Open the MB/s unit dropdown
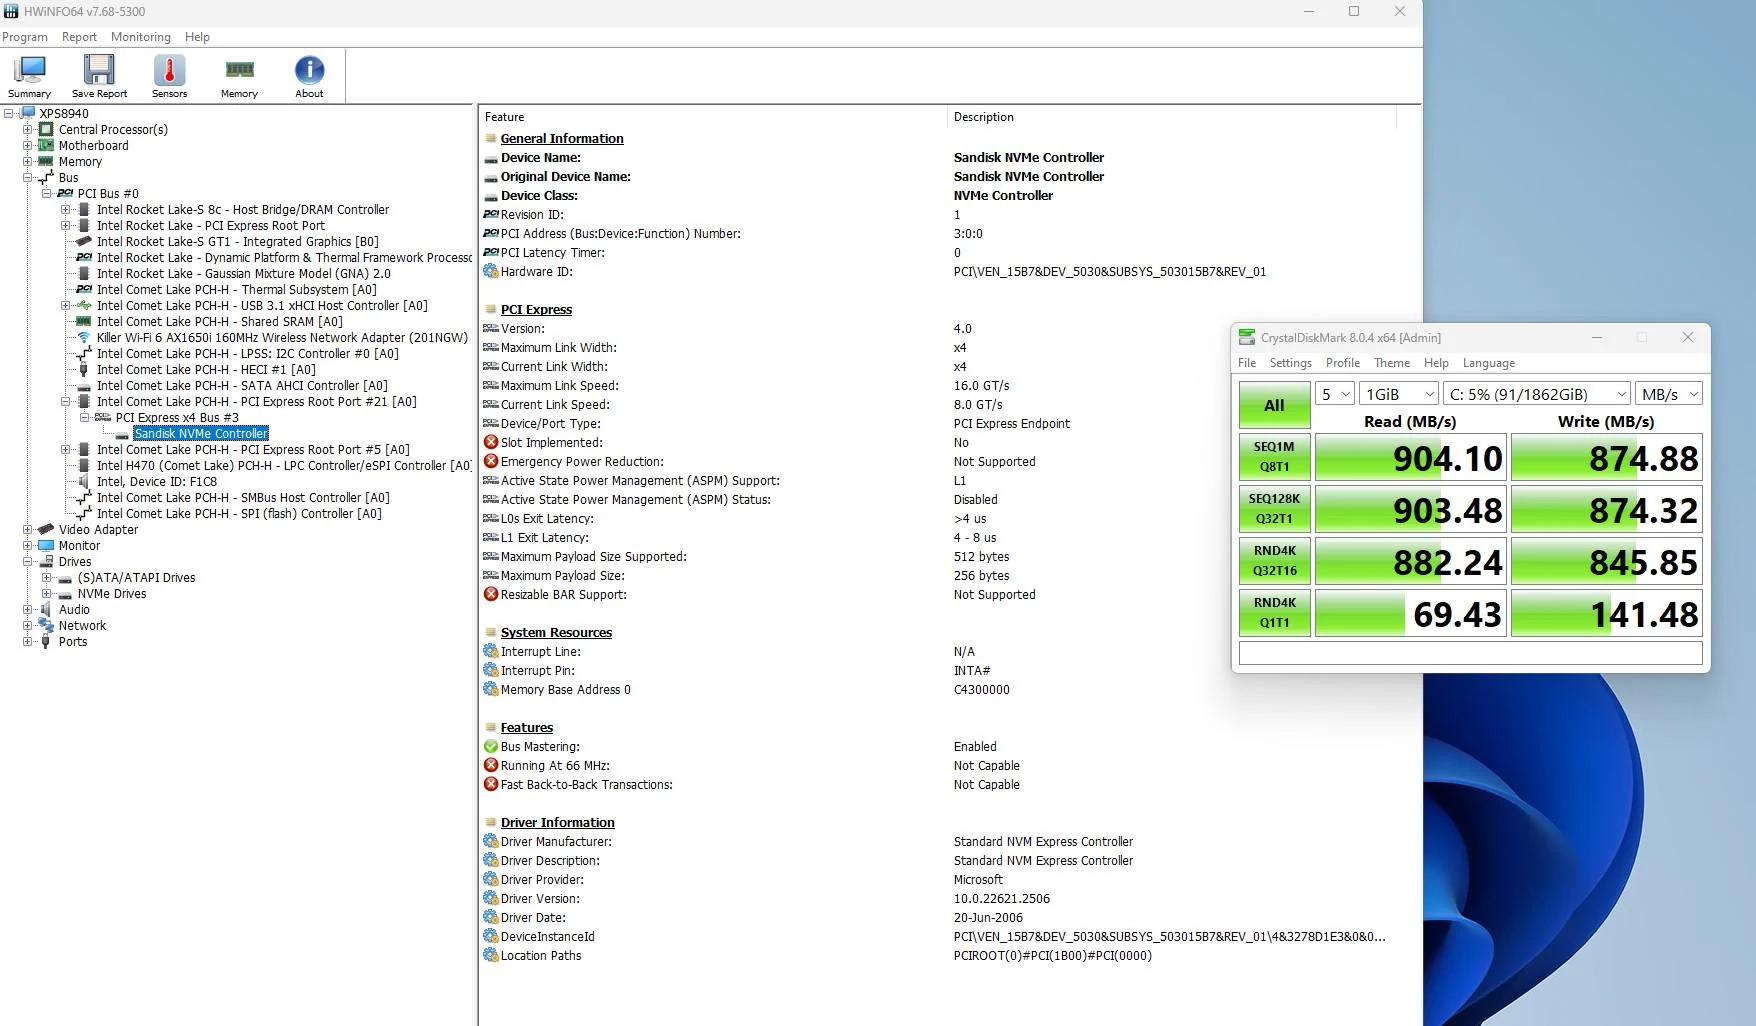1756x1026 pixels. coord(1669,394)
